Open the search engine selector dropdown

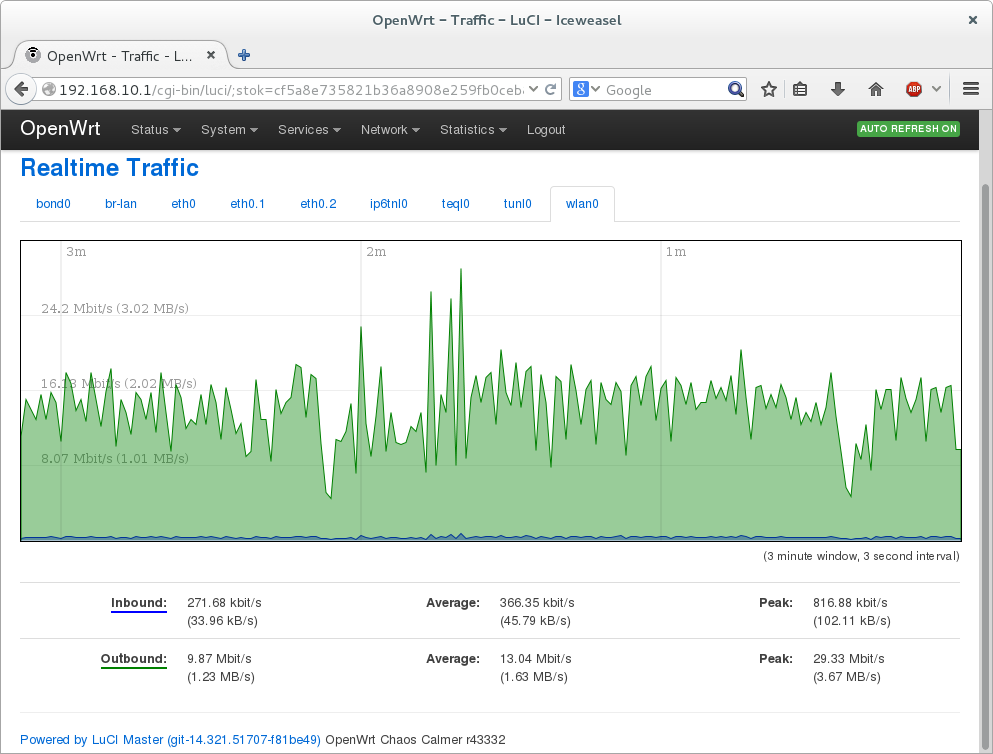pyautogui.click(x=586, y=89)
